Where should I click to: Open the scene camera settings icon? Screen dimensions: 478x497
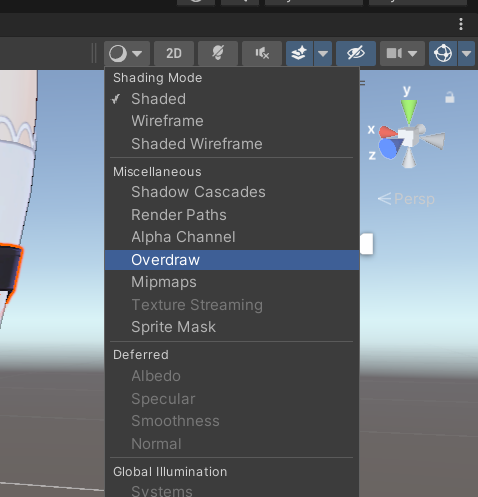click(402, 53)
